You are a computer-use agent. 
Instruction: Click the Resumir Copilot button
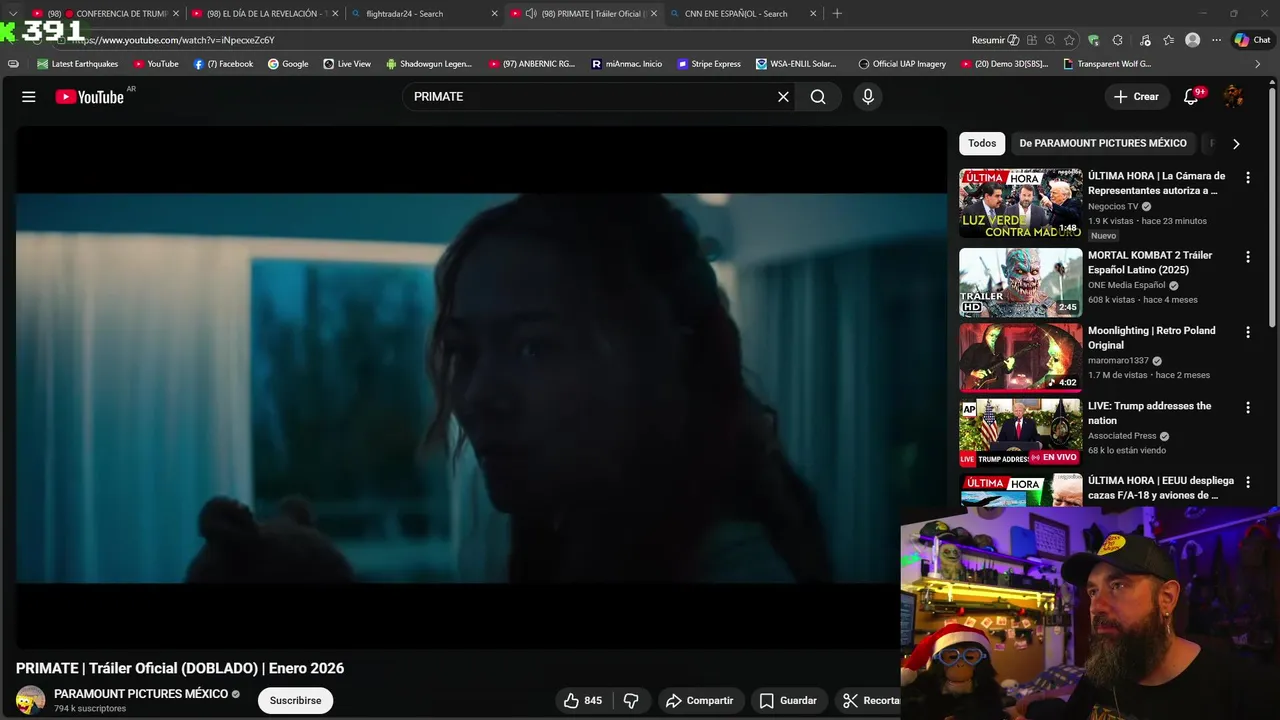coord(995,40)
